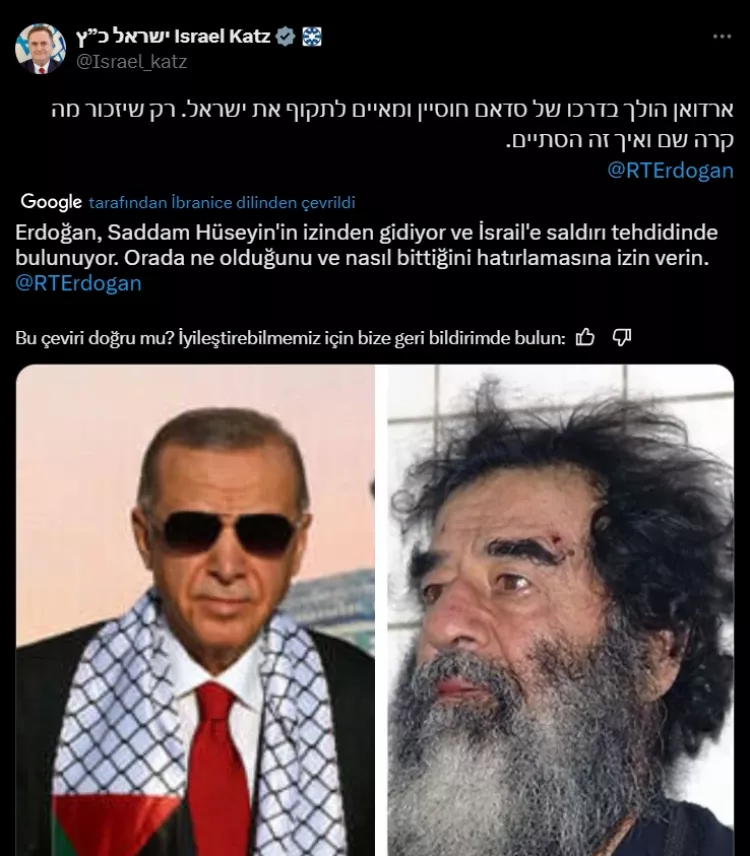
Task: Give a thumbs up to the translation
Action: [585, 338]
